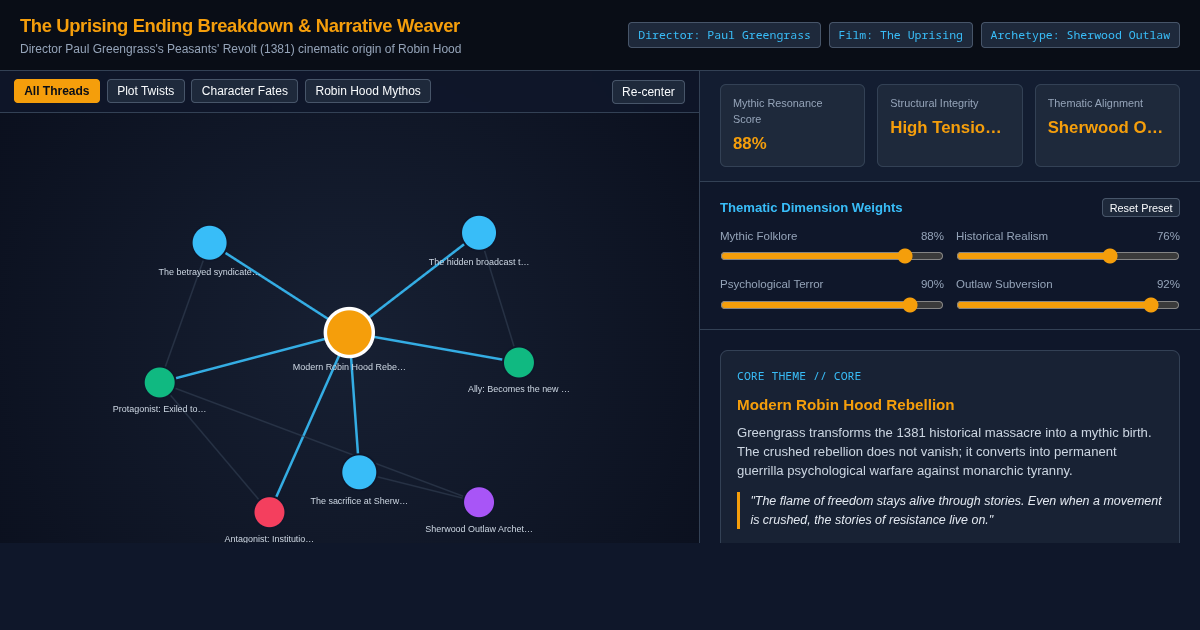Re-center the narrative graph

[648, 92]
